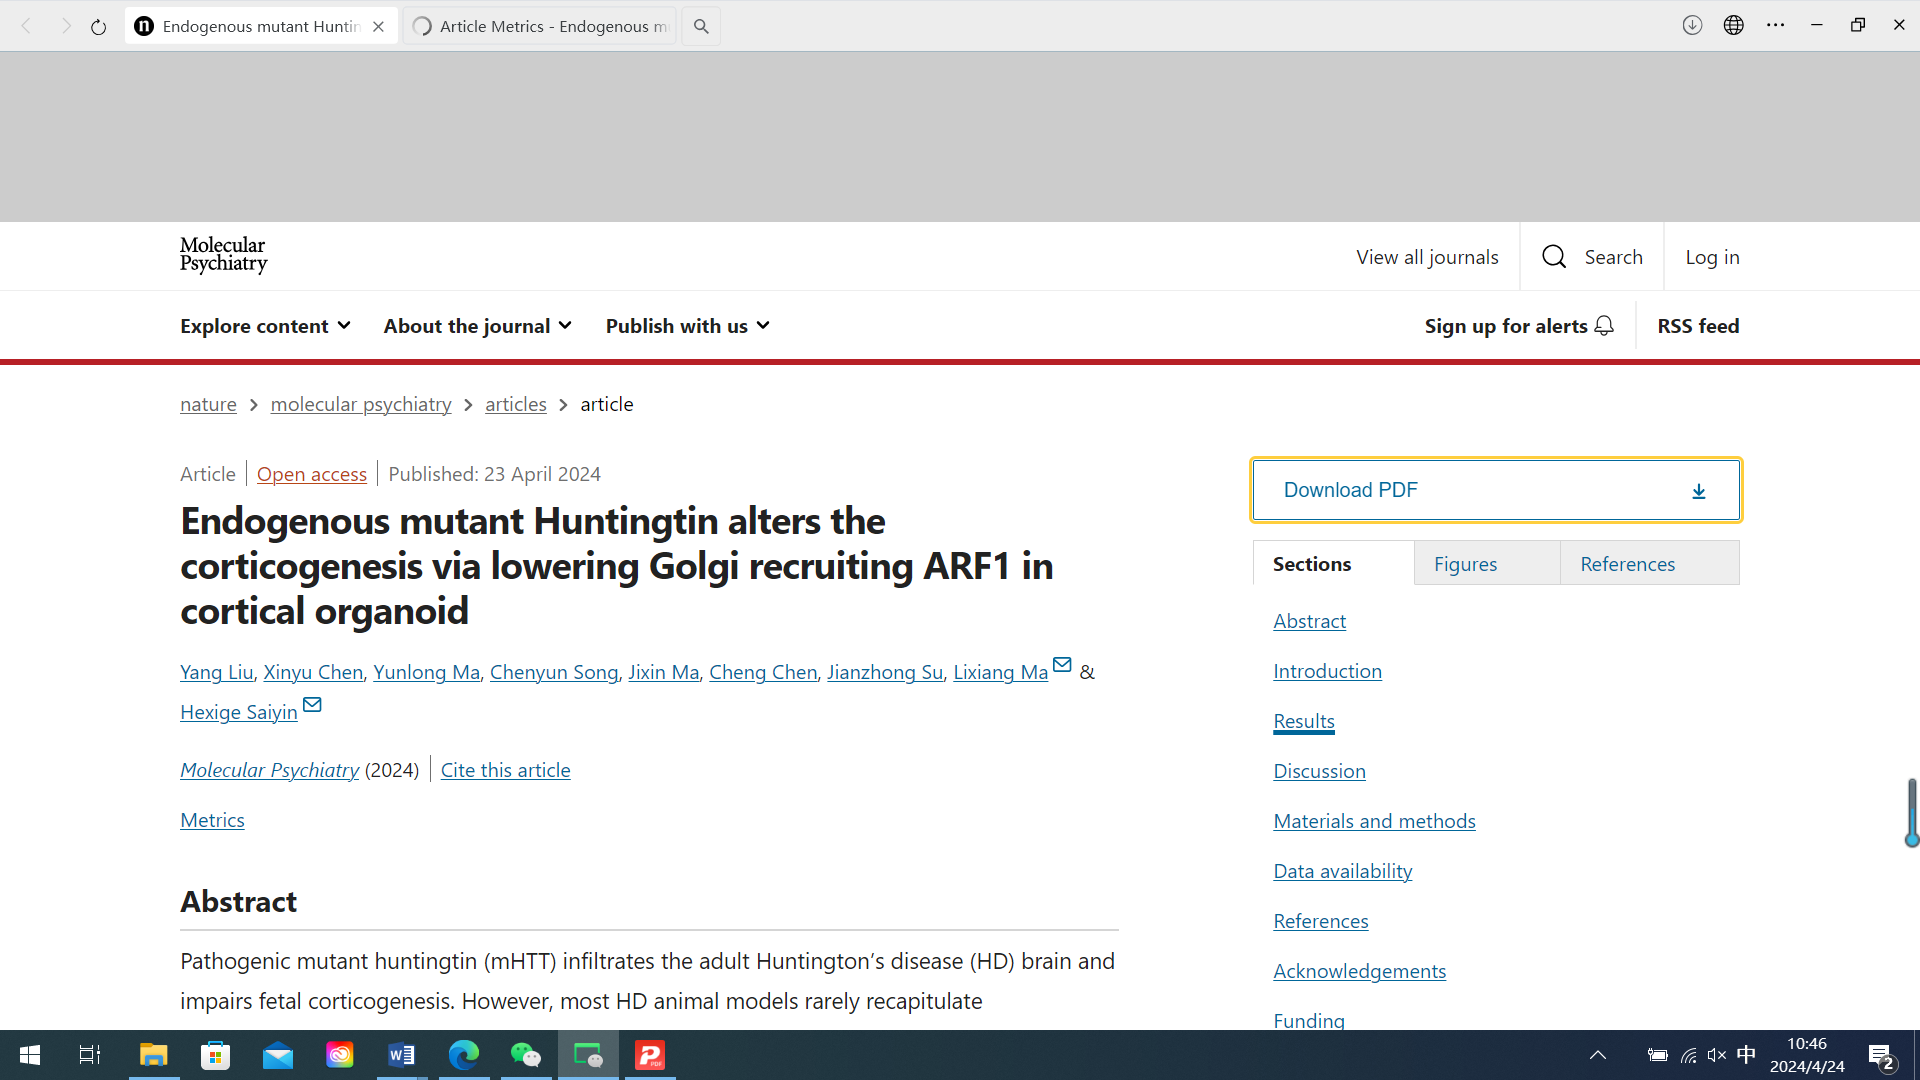Close the Endogenous mutant Huntingtin tab
Image resolution: width=1920 pixels, height=1080 pixels.
[x=378, y=27]
